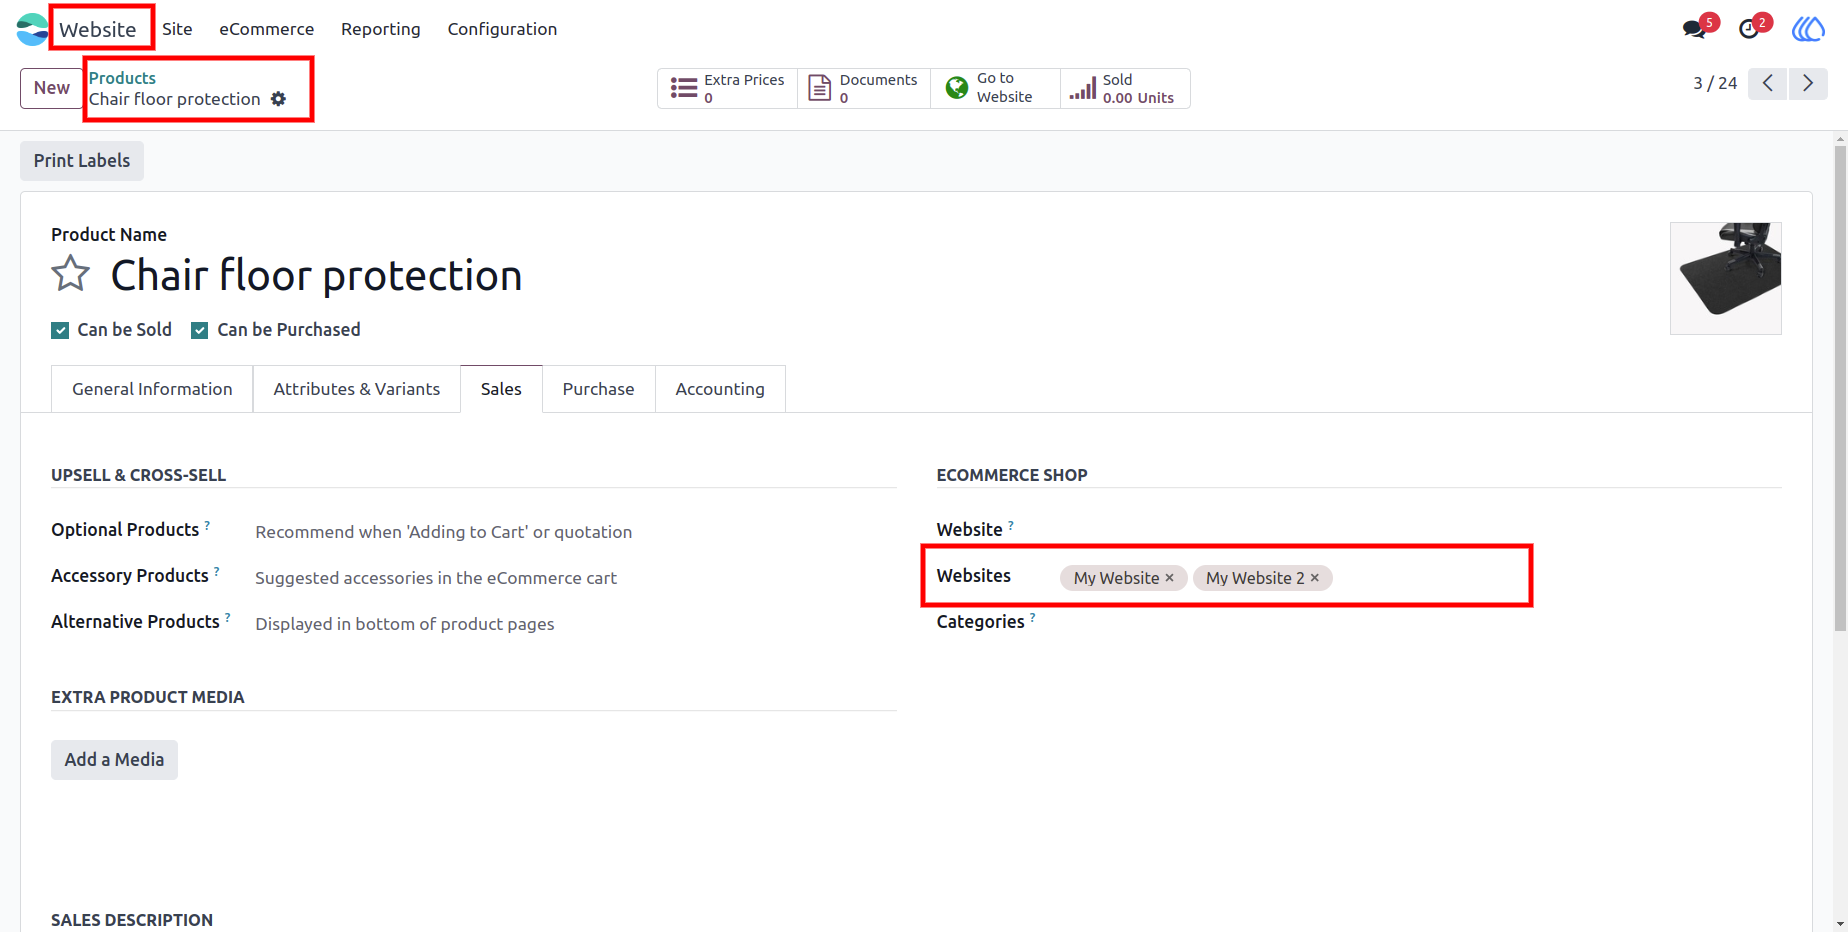This screenshot has width=1848, height=932.
Task: Switch to Attributes & Variants tab
Action: tap(357, 389)
